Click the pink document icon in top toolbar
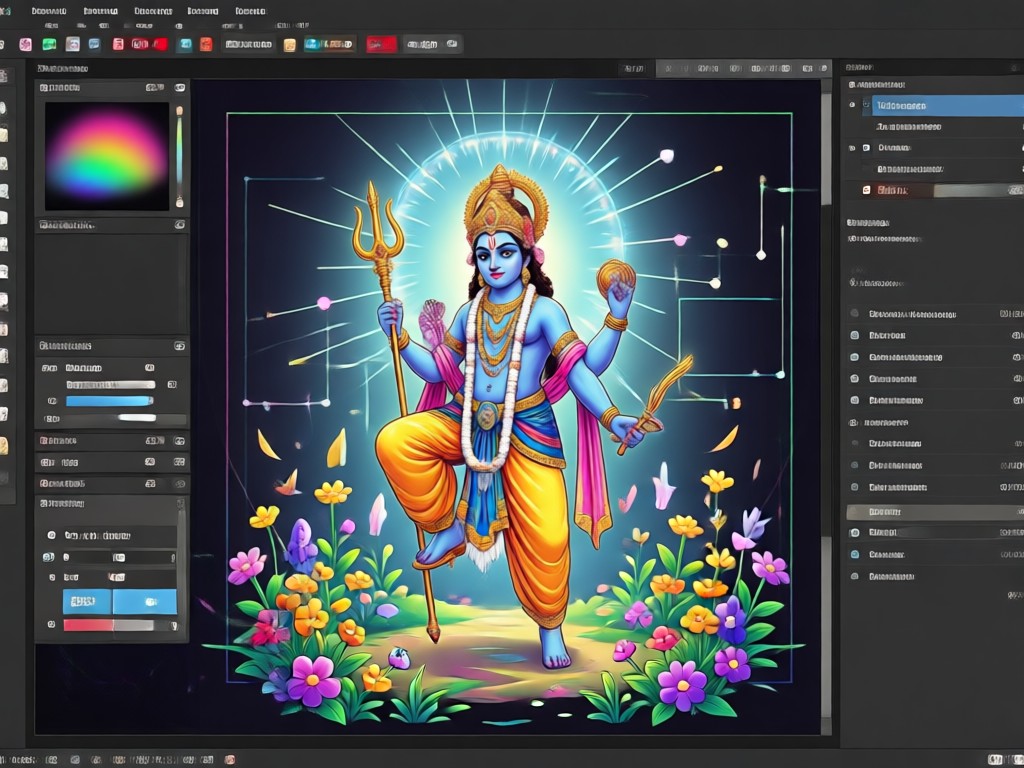Image resolution: width=1024 pixels, height=768 pixels. point(118,44)
